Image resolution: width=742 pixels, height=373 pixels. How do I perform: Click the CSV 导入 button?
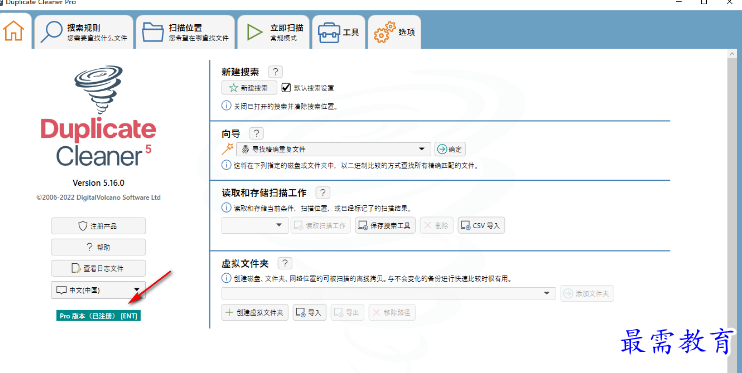click(x=481, y=225)
